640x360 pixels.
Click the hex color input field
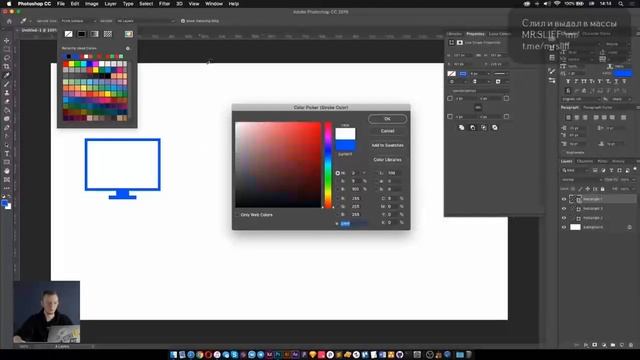coord(353,223)
